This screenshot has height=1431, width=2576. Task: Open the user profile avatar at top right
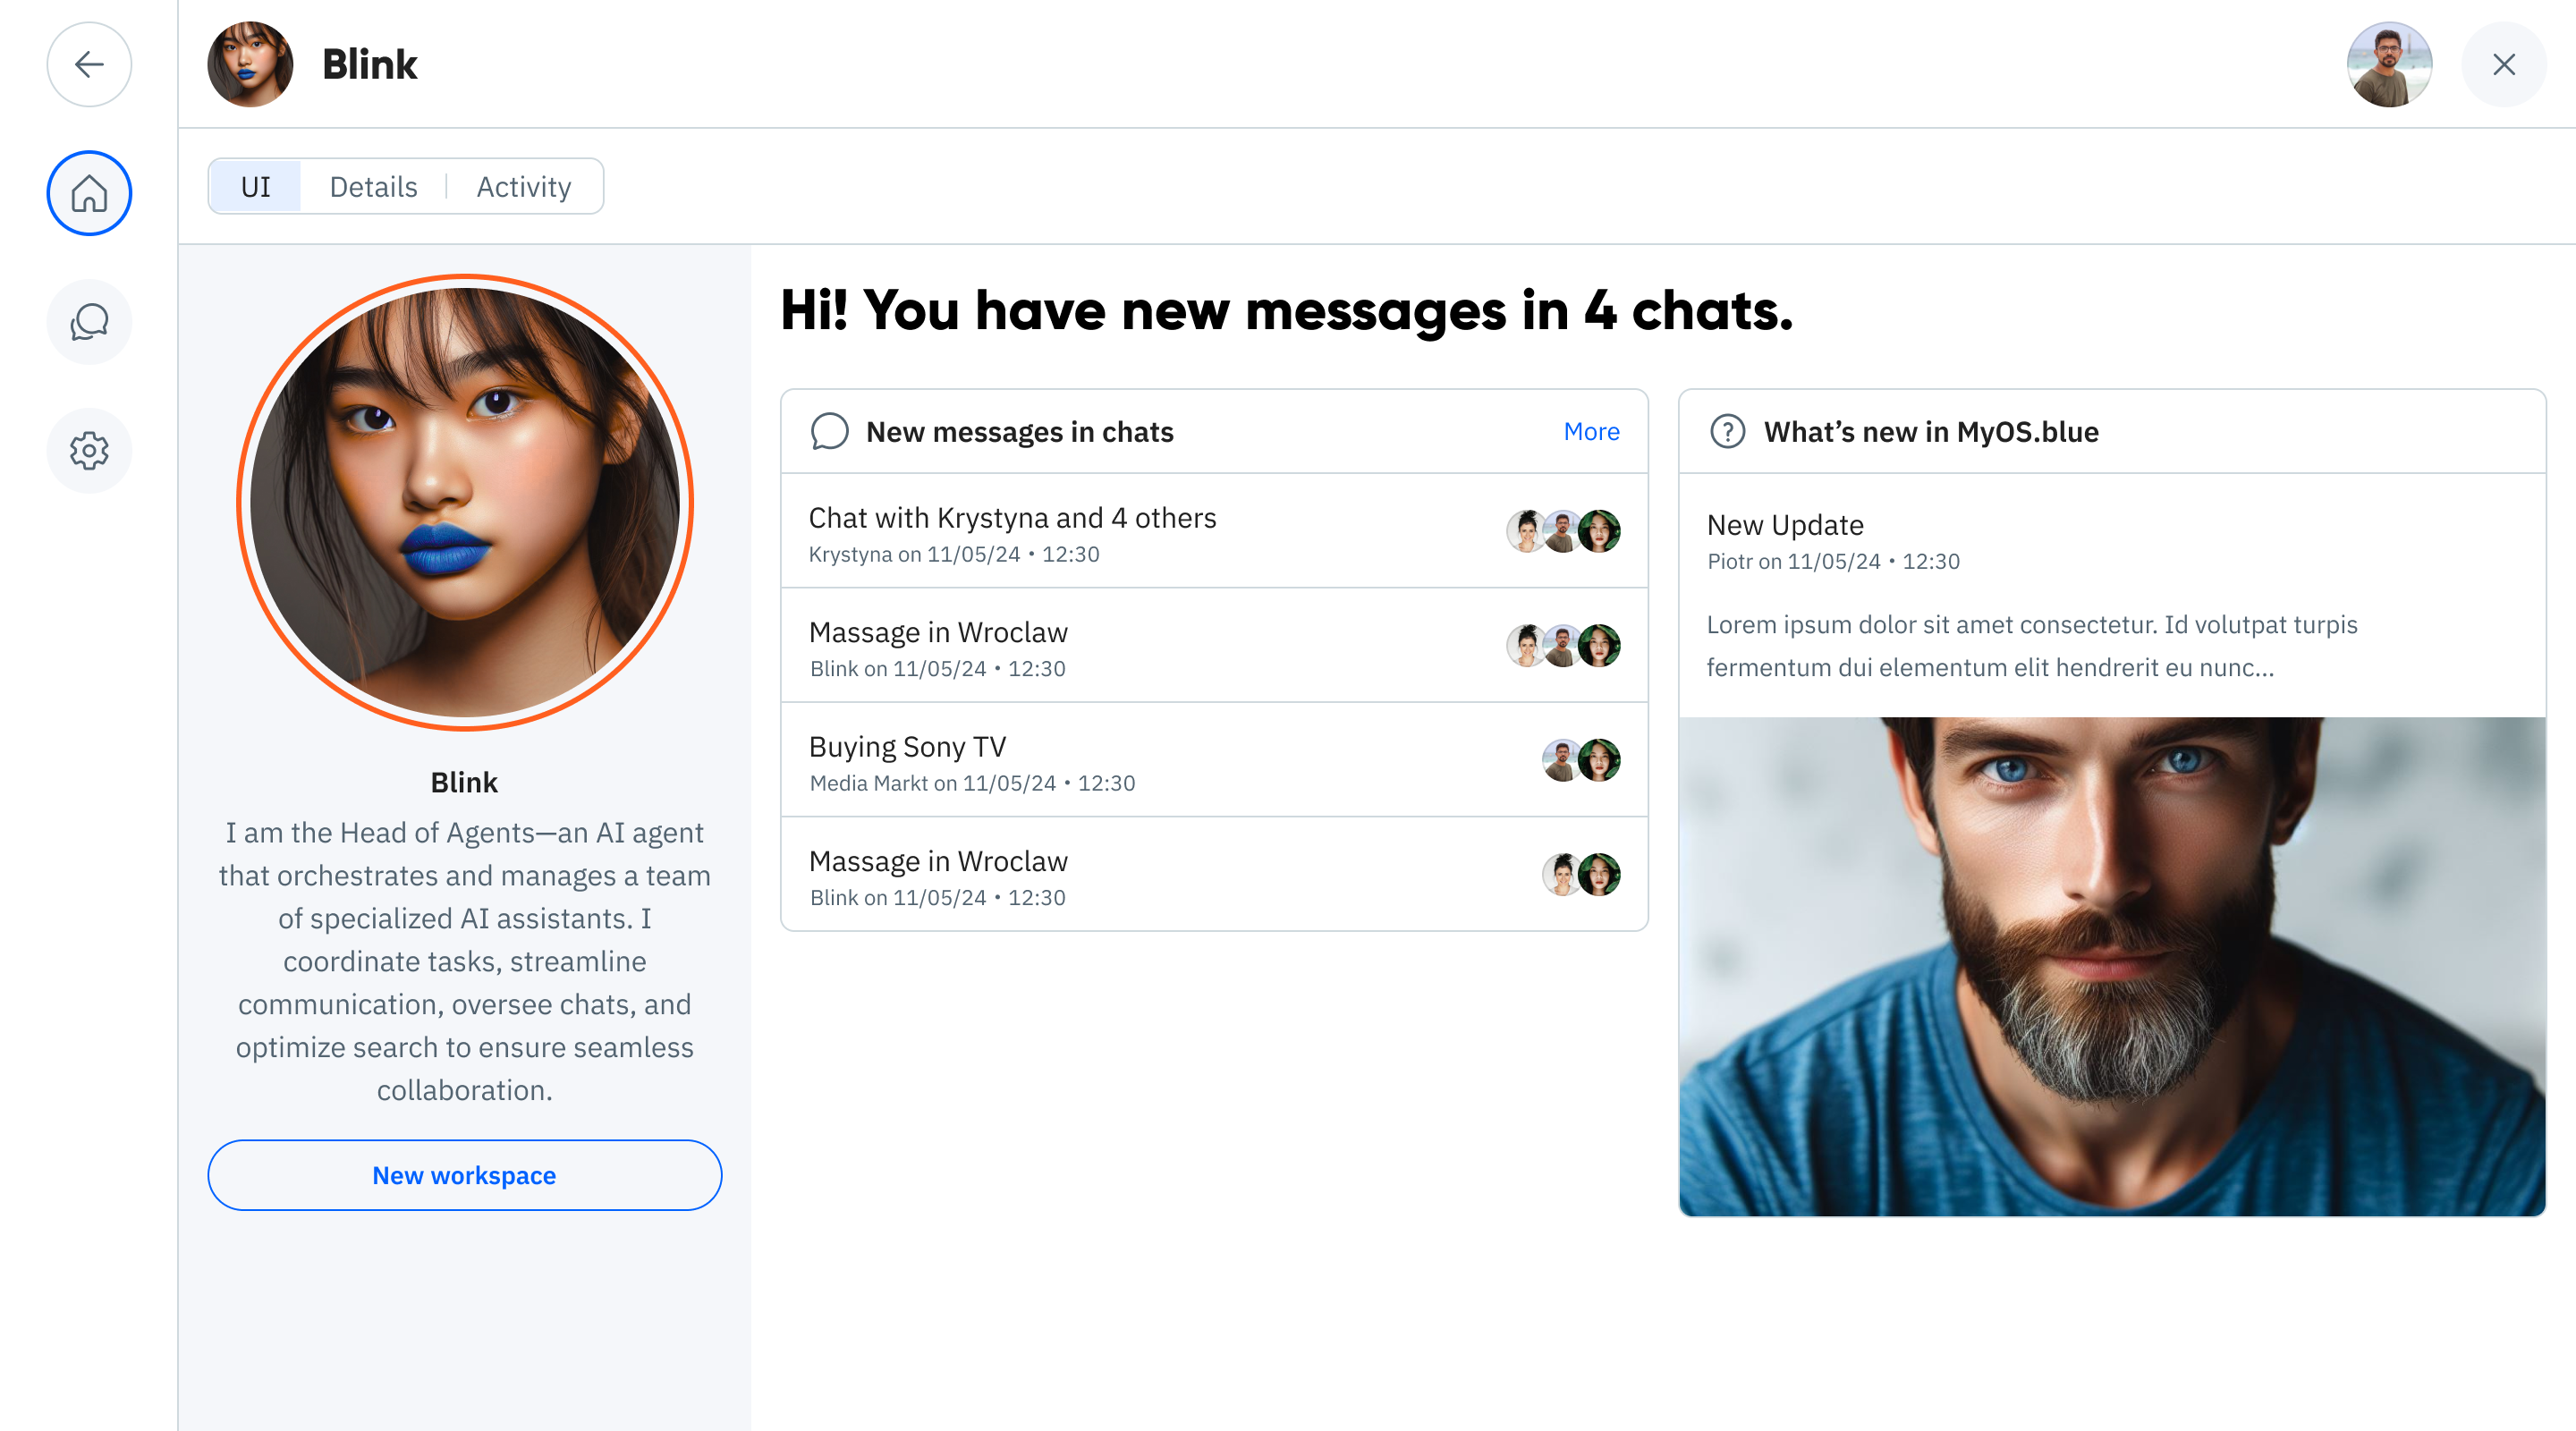pos(2389,64)
